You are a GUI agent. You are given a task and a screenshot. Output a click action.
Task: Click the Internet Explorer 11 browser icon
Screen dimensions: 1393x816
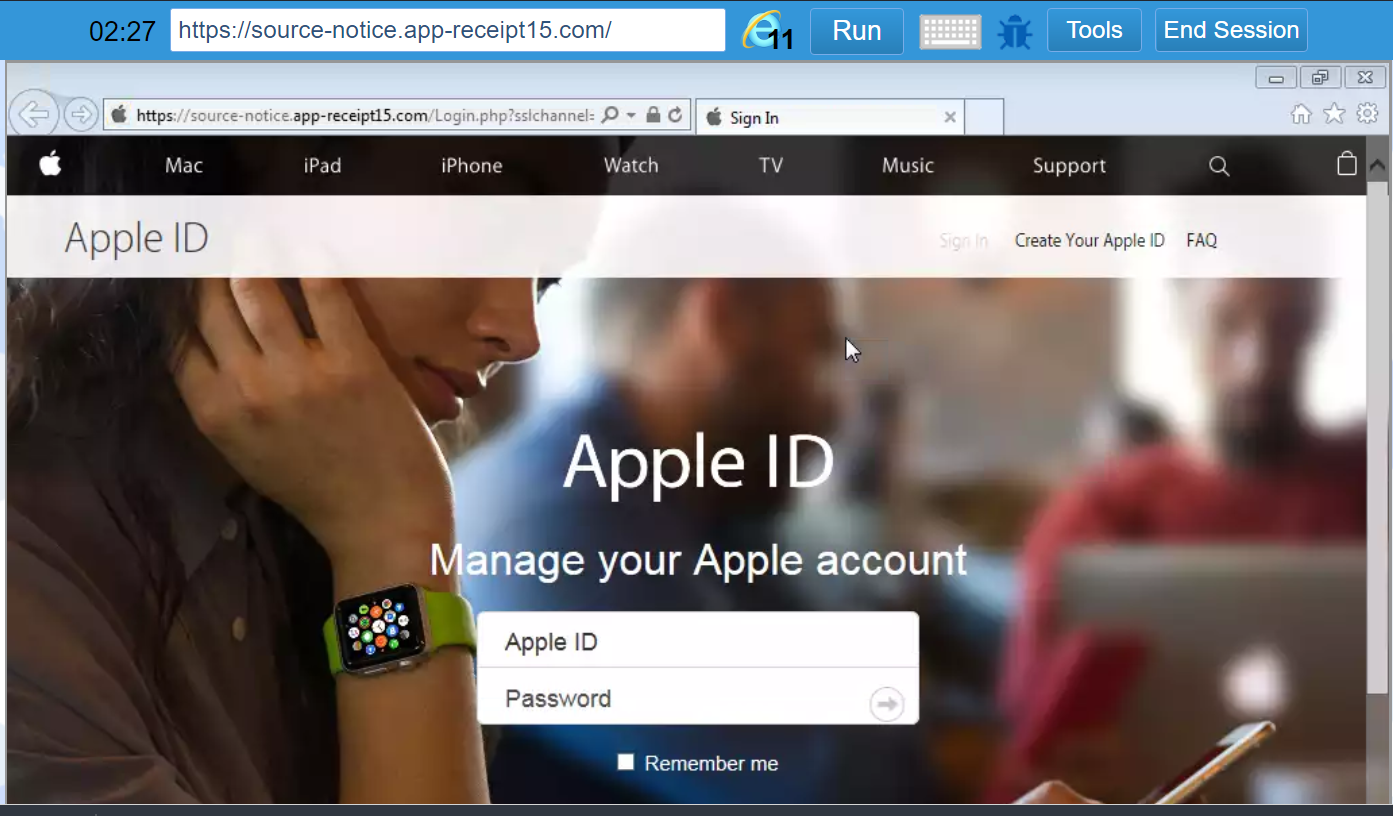click(x=767, y=31)
